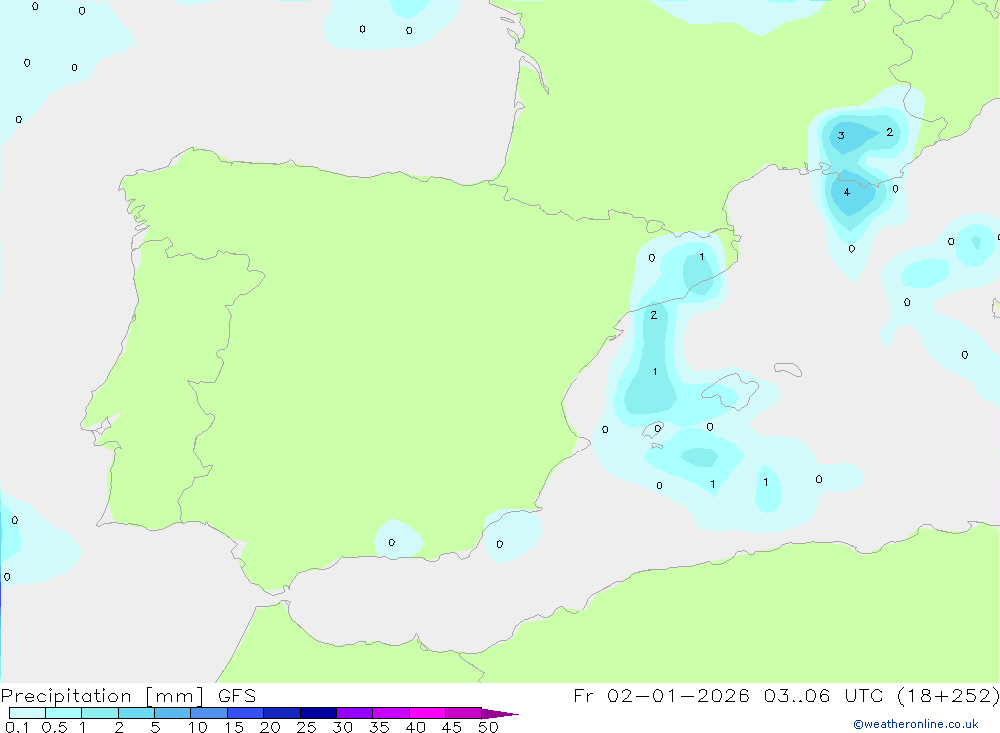
Task: Click the purple 30–35 mm legend swatch
Action: click(x=355, y=713)
